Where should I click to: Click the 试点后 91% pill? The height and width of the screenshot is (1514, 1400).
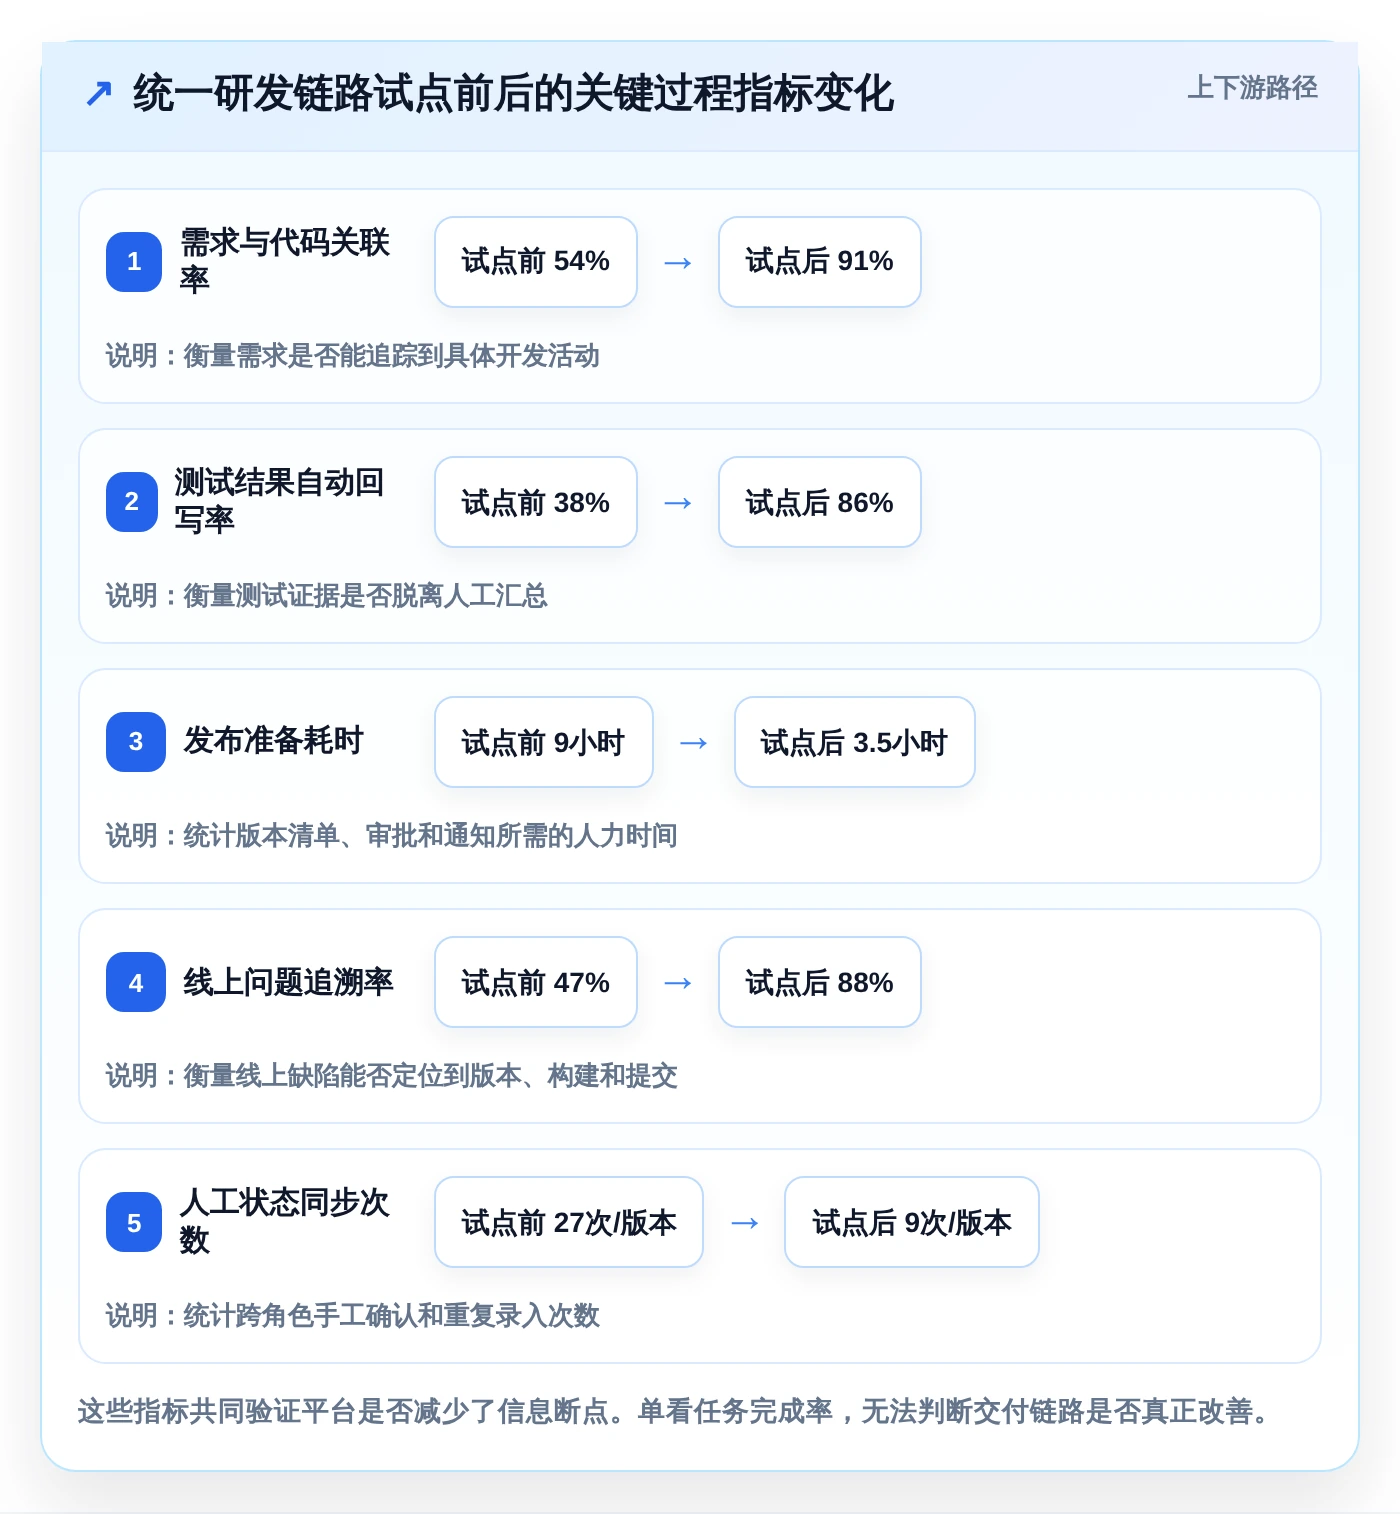pos(820,262)
